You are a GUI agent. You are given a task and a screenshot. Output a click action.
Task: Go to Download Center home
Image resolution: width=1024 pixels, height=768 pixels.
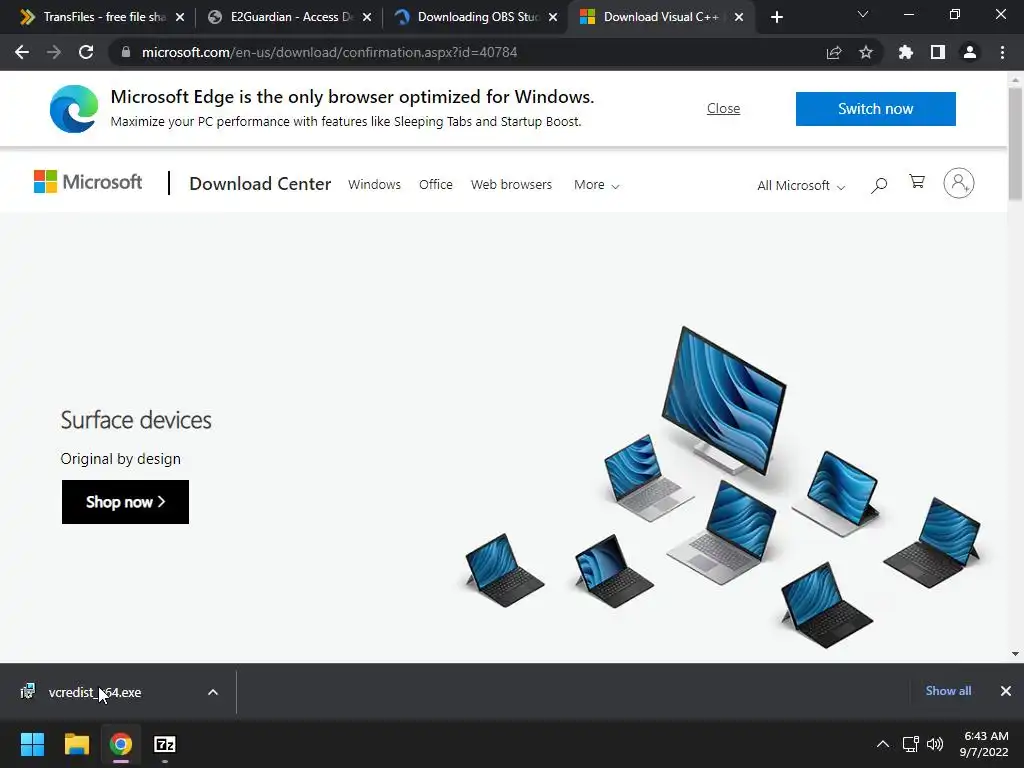coord(260,184)
